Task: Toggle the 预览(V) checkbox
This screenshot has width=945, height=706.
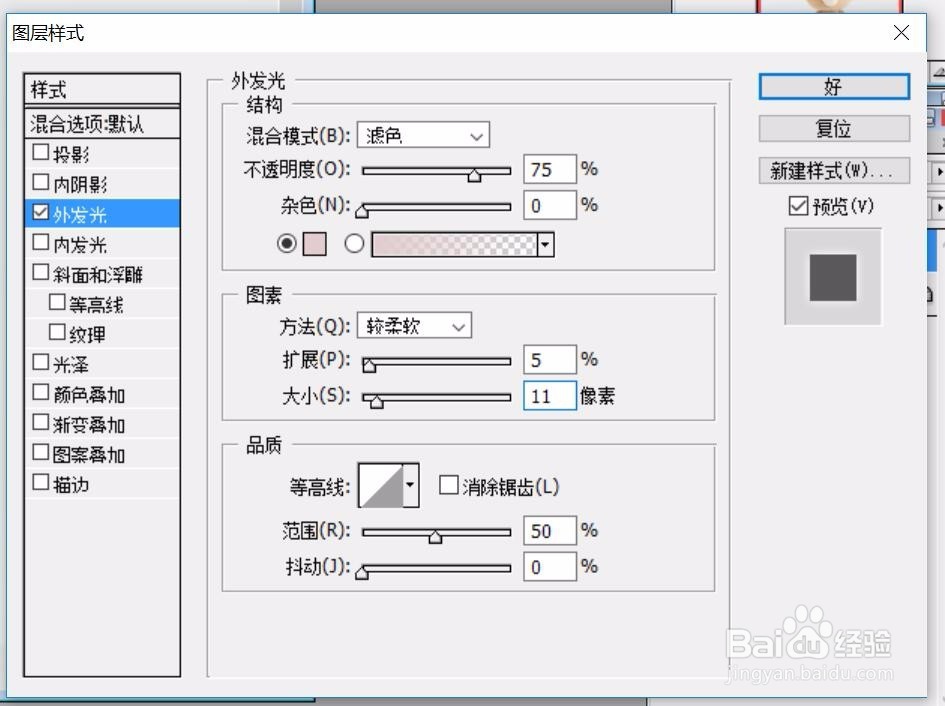Action: click(x=797, y=206)
